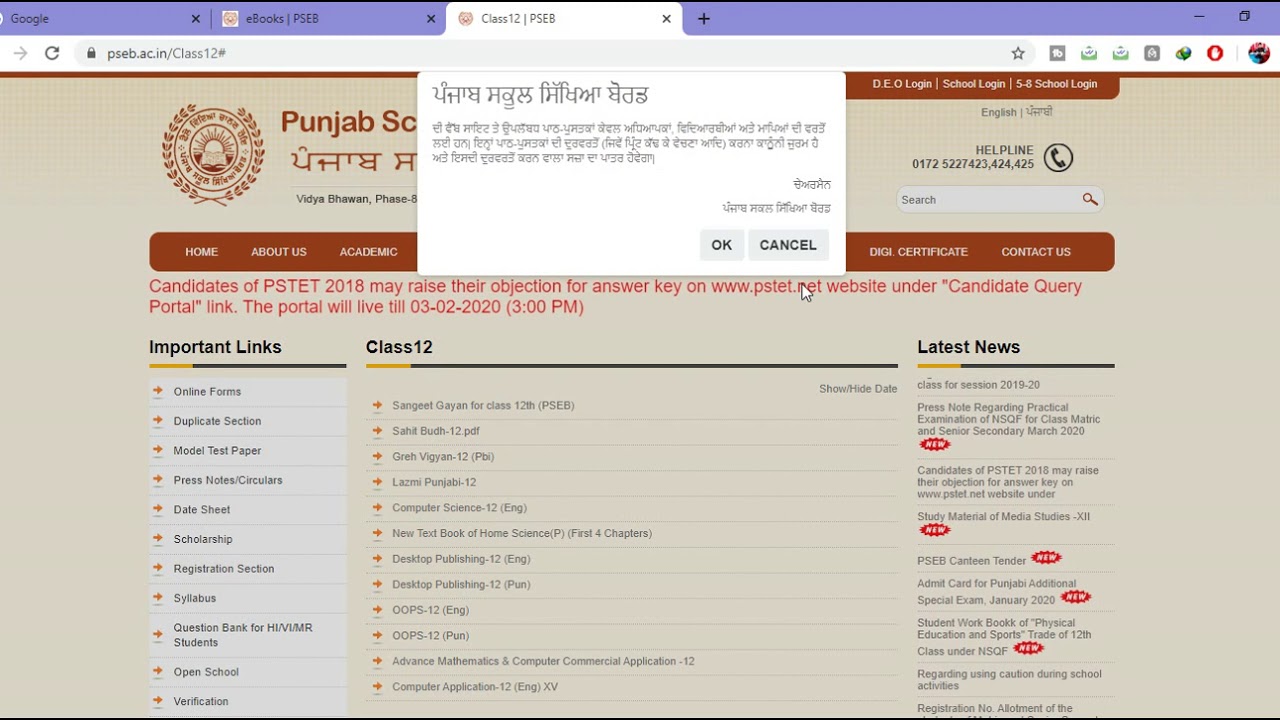Image resolution: width=1280 pixels, height=720 pixels.
Task: Click inside the Search input field
Action: (988, 200)
